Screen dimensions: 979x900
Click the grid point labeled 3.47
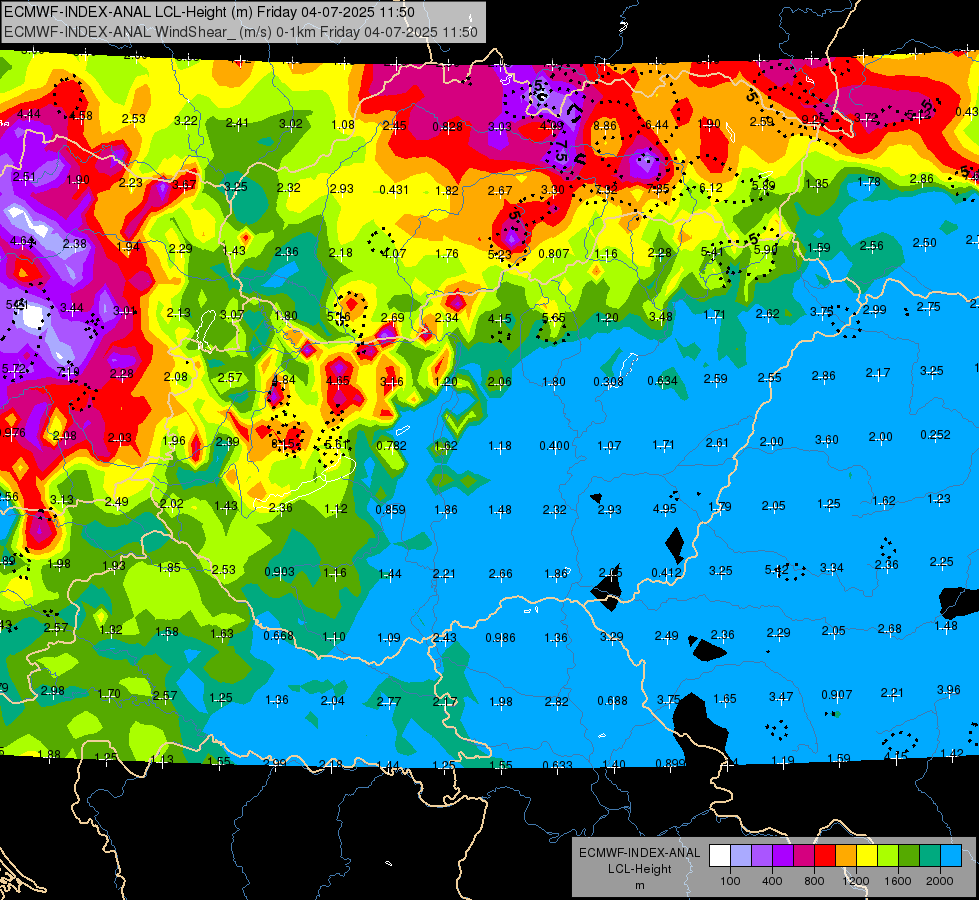[781, 696]
